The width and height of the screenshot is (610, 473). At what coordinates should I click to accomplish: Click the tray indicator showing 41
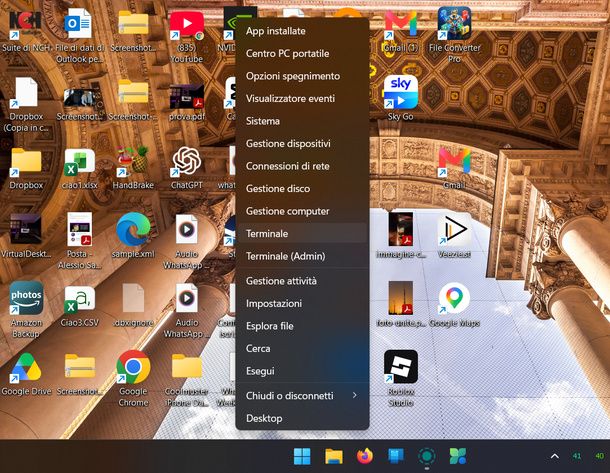click(x=577, y=456)
